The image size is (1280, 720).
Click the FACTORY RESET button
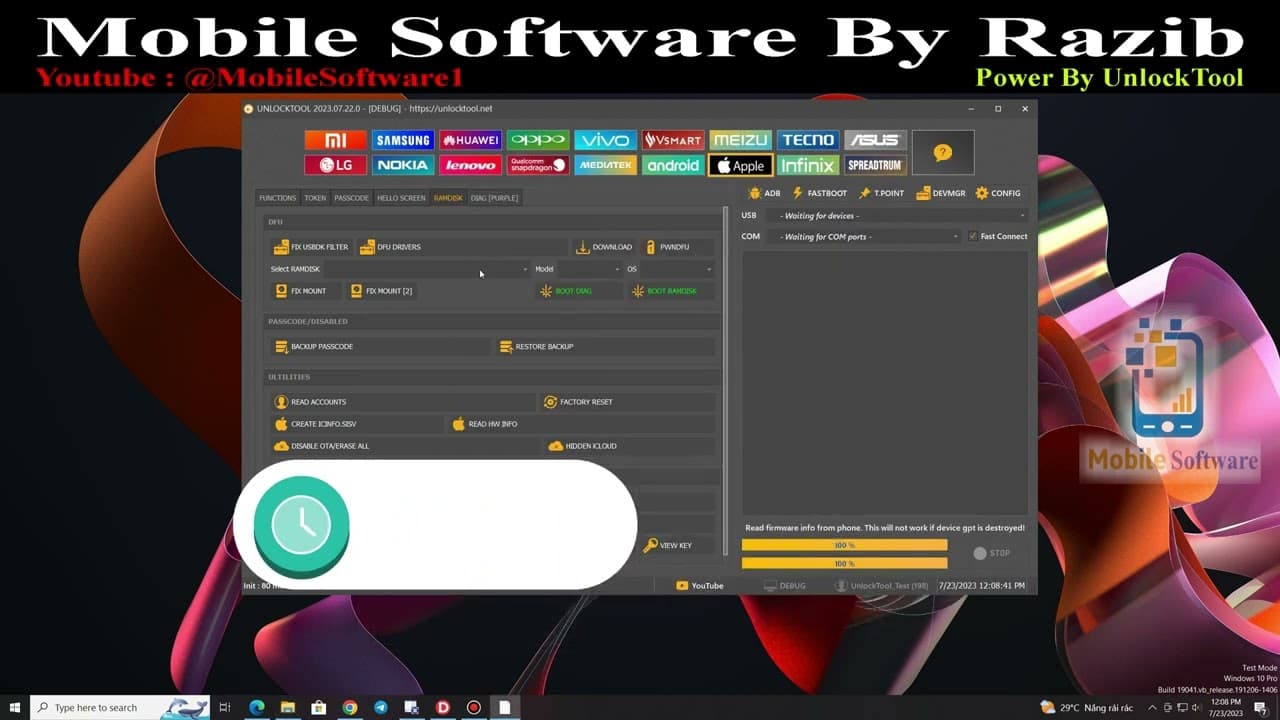628,402
